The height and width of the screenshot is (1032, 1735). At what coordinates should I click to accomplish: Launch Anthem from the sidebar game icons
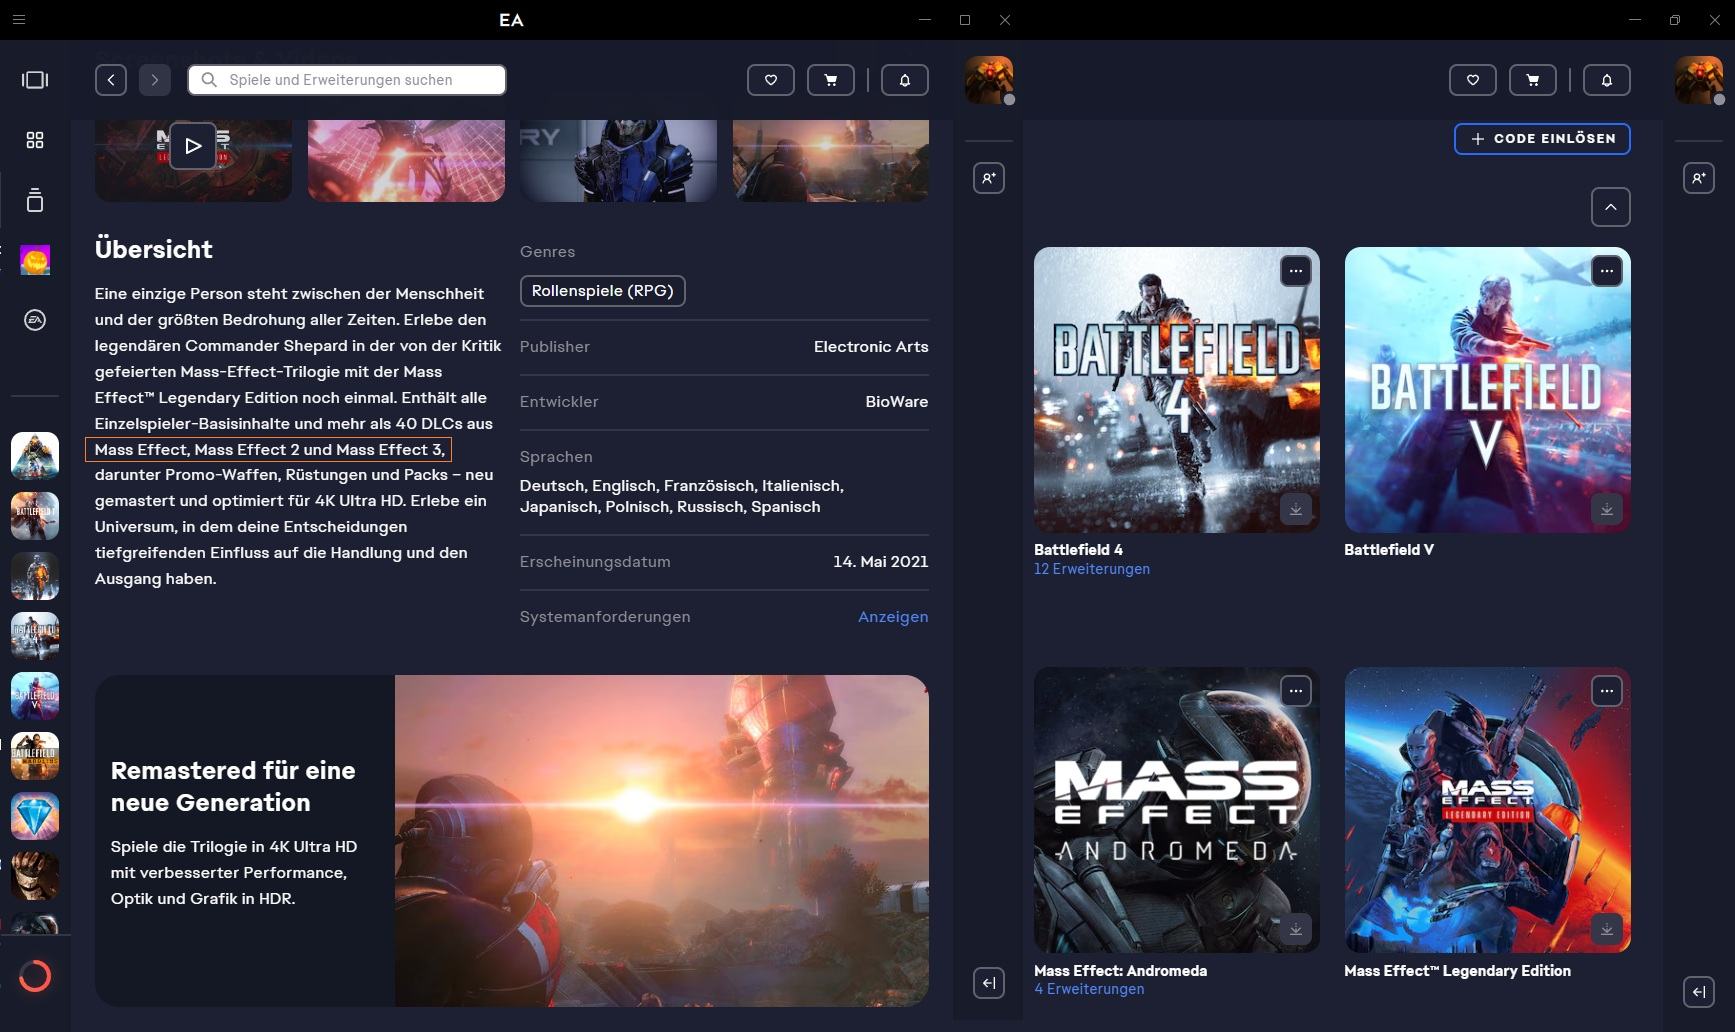tap(35, 456)
